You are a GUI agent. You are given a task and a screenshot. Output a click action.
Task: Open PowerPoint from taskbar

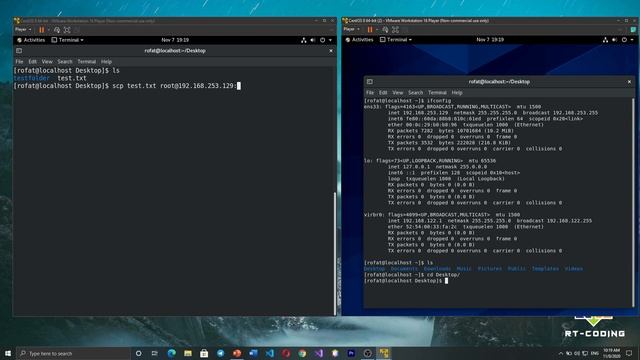click(x=237, y=353)
